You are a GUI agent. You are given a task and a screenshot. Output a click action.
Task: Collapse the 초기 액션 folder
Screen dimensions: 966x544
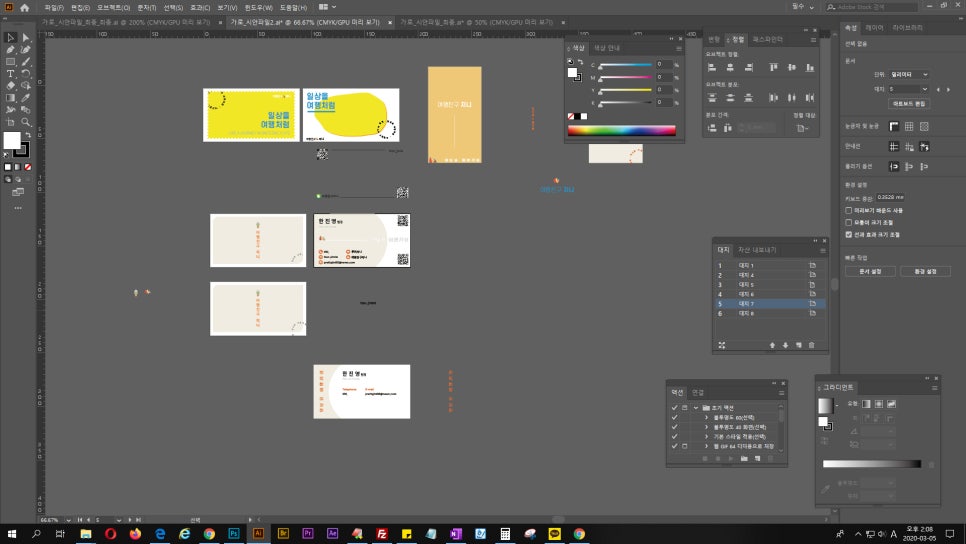tap(695, 408)
